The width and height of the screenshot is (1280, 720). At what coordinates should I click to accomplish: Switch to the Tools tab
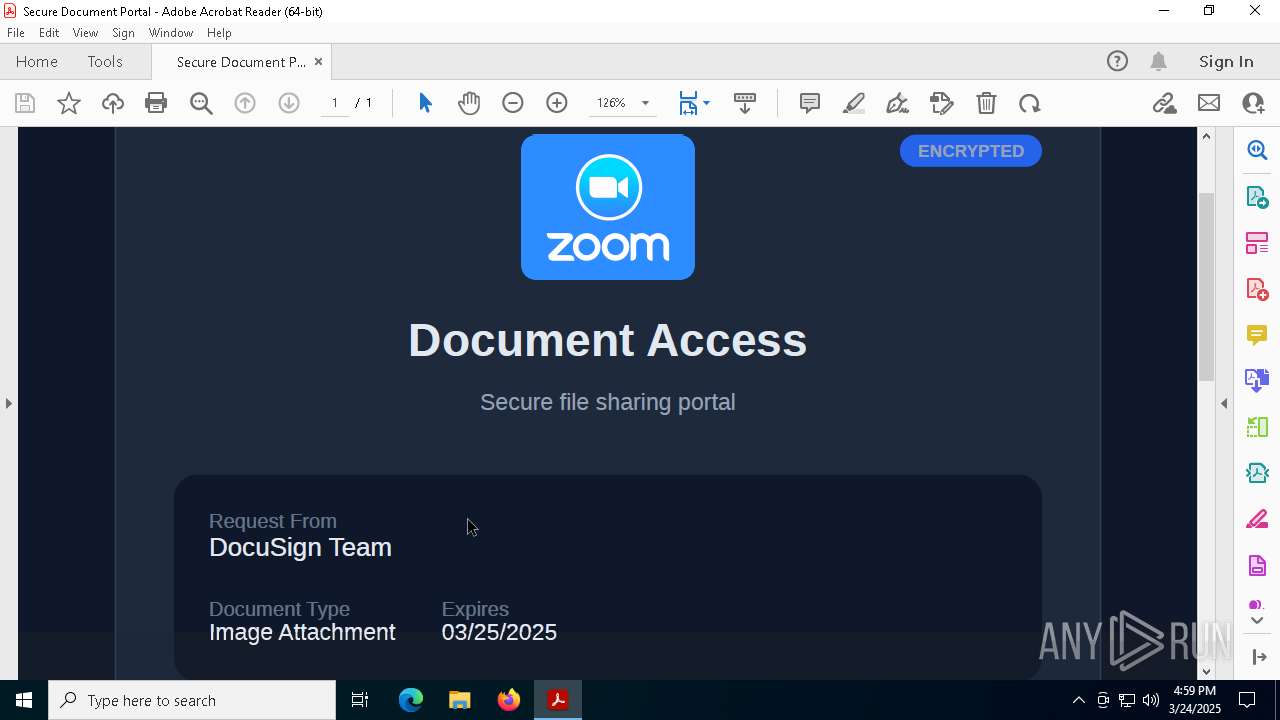[105, 61]
